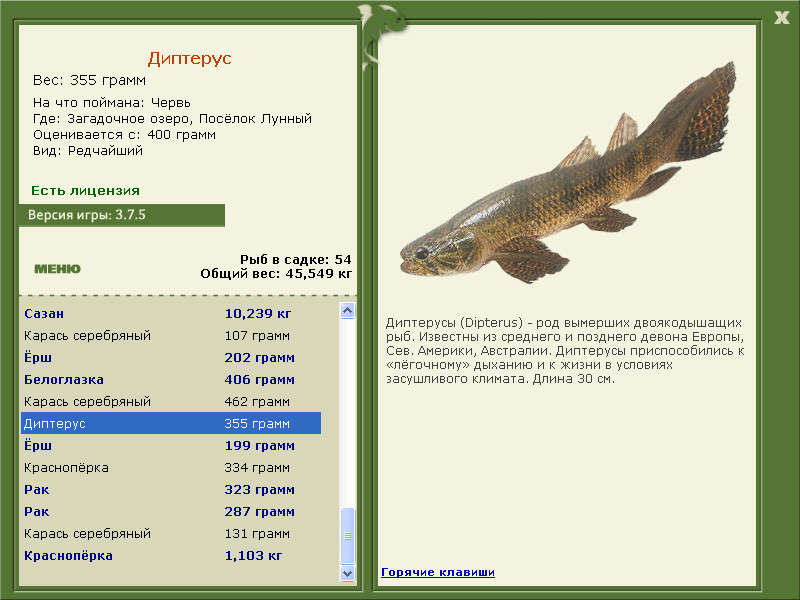Select Карась серебряный 131 грамм row

(x=171, y=533)
